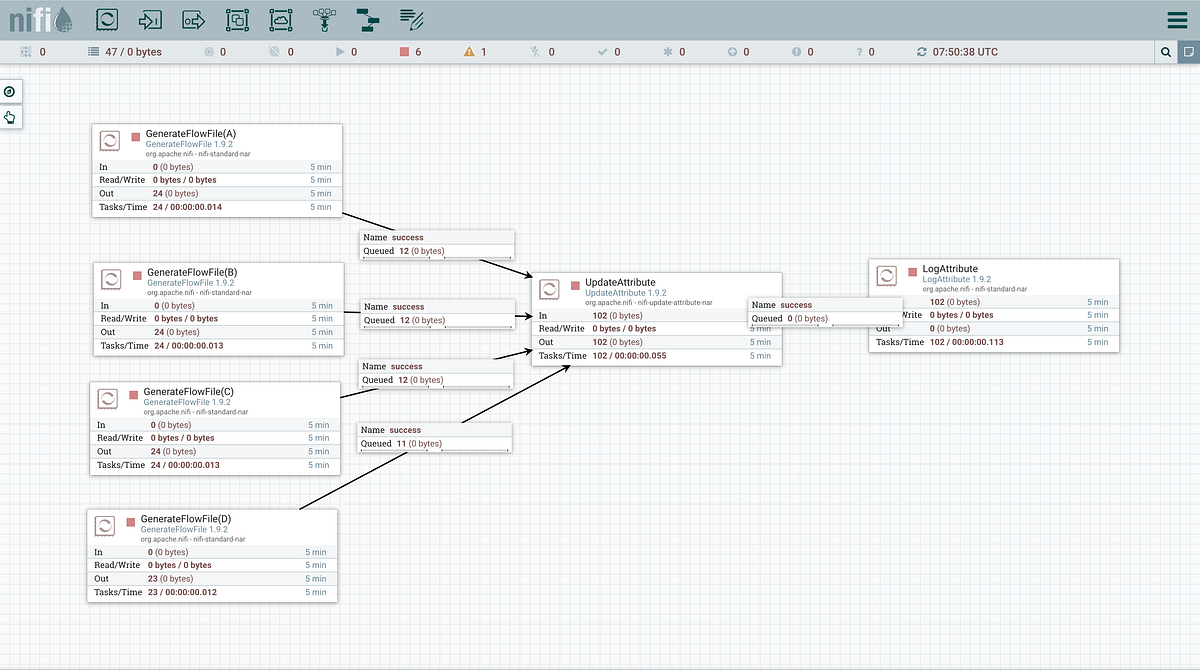
Task: Open the search magnifier icon
Action: click(x=1166, y=52)
